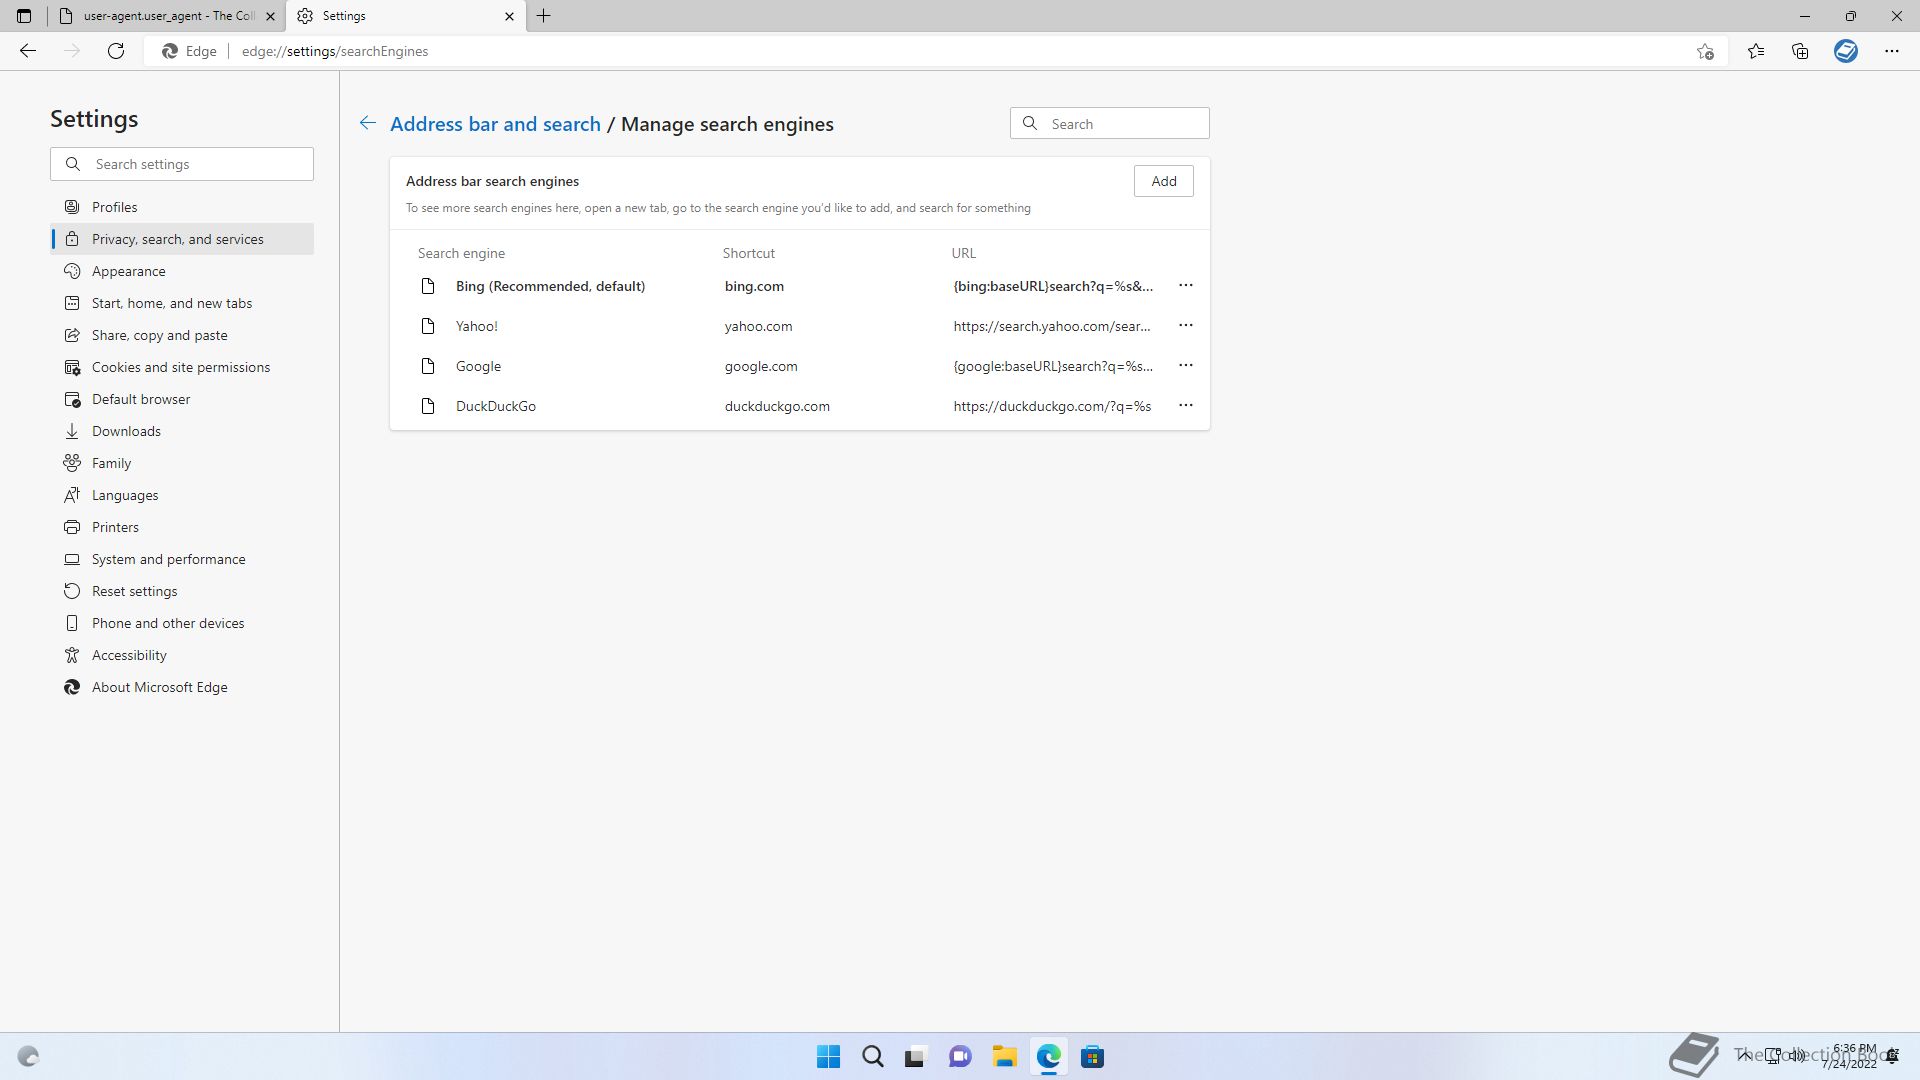This screenshot has width=1920, height=1080.
Task: Open the Collections toolbar icon
Action: (1800, 51)
